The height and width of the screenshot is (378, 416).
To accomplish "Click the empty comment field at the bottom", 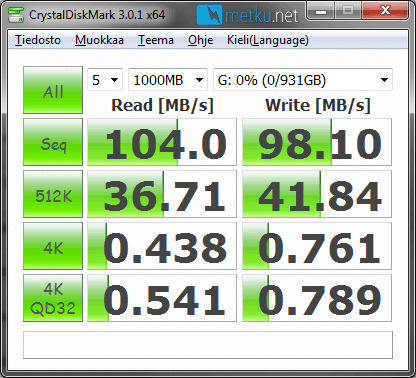I will [208, 345].
